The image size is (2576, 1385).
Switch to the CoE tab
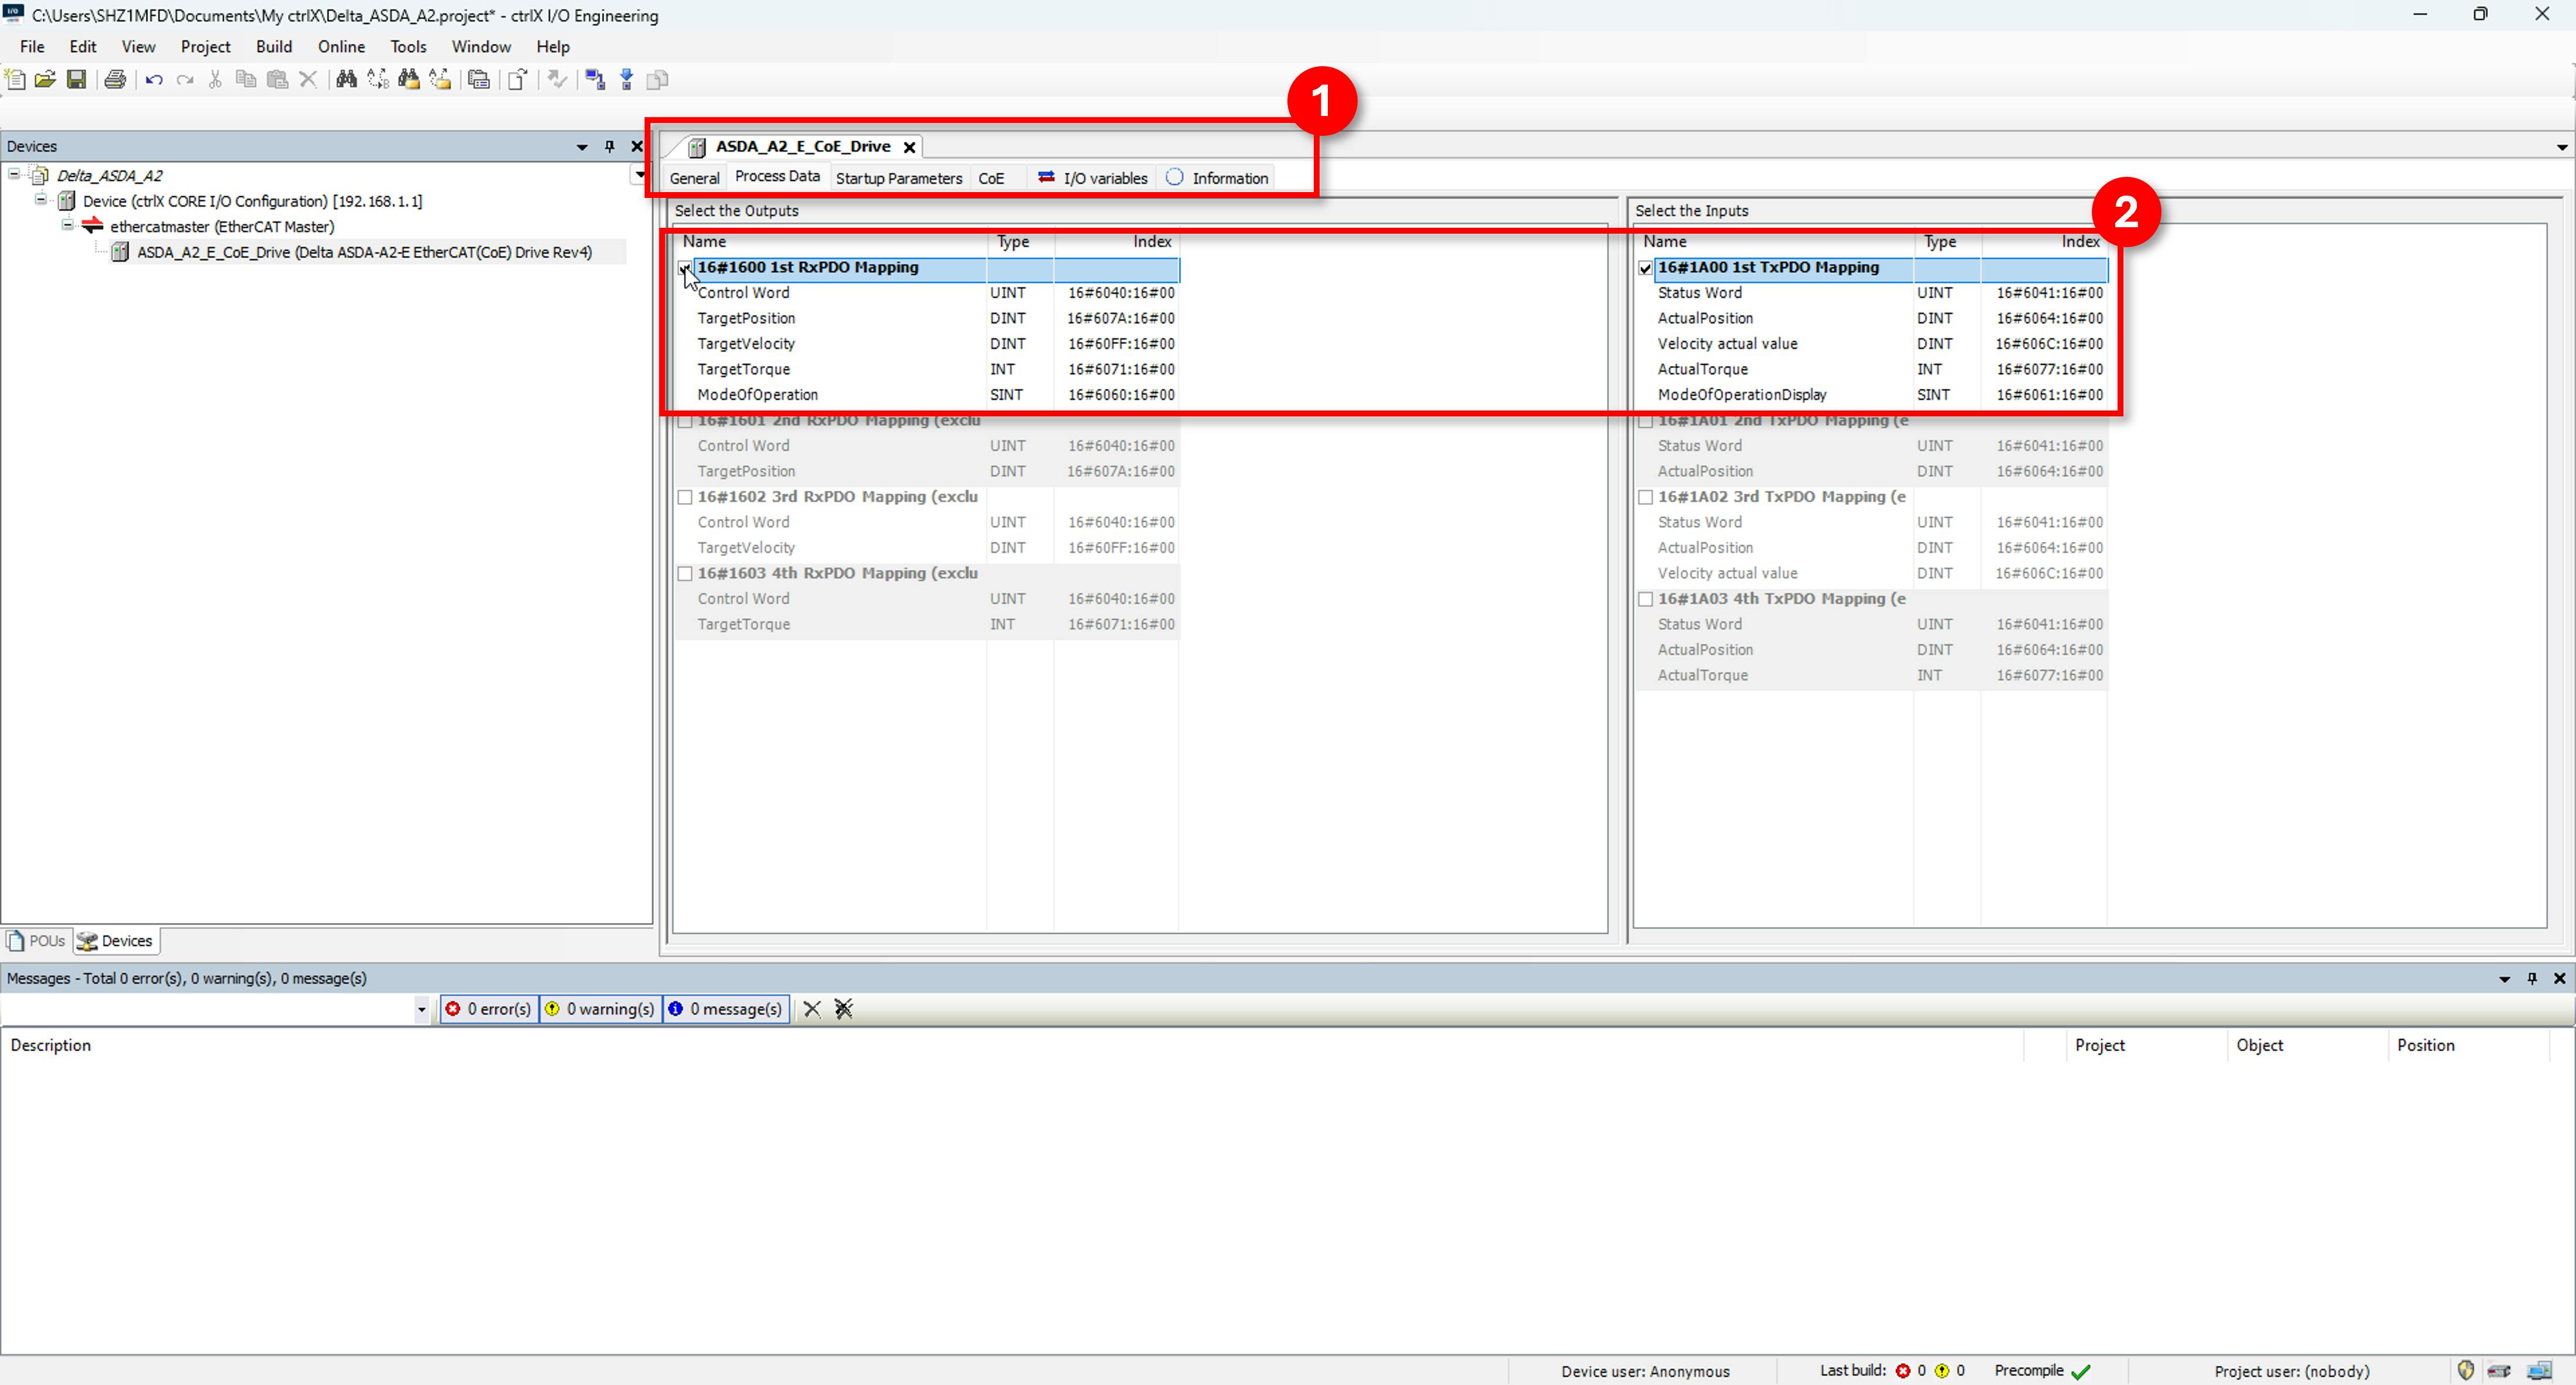(x=991, y=178)
